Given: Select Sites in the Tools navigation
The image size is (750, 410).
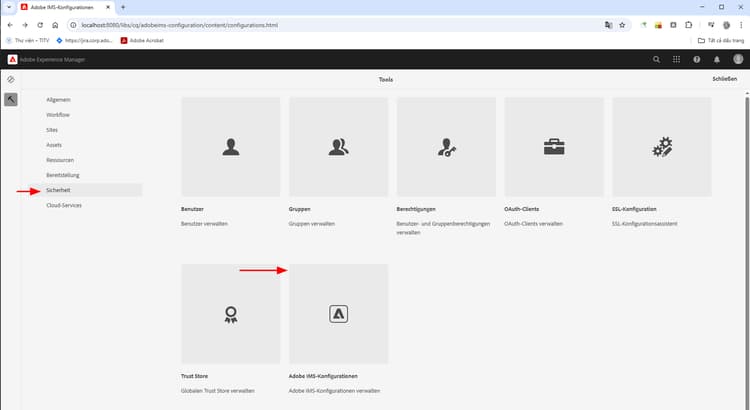Looking at the screenshot, I should click(52, 130).
